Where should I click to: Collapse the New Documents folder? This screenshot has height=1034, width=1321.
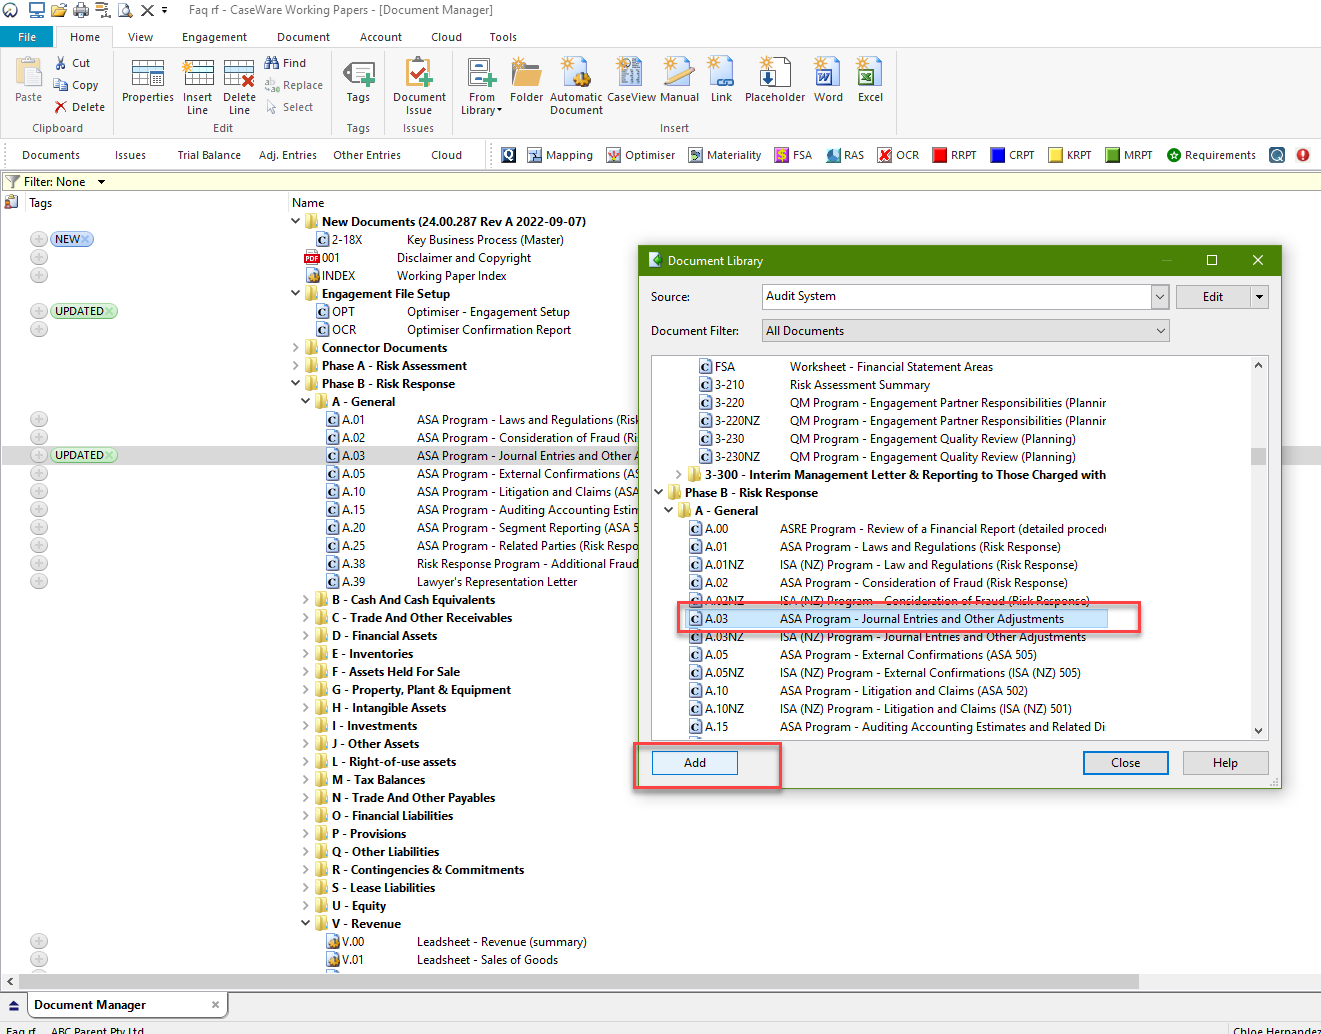tap(295, 221)
